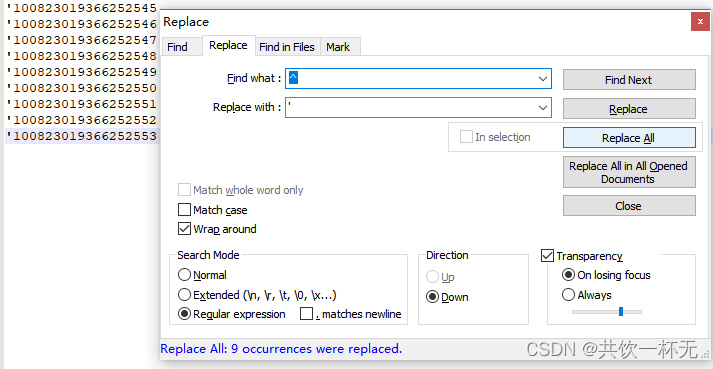Click the Find what input field
This screenshot has height=369, width=713.
pos(418,79)
